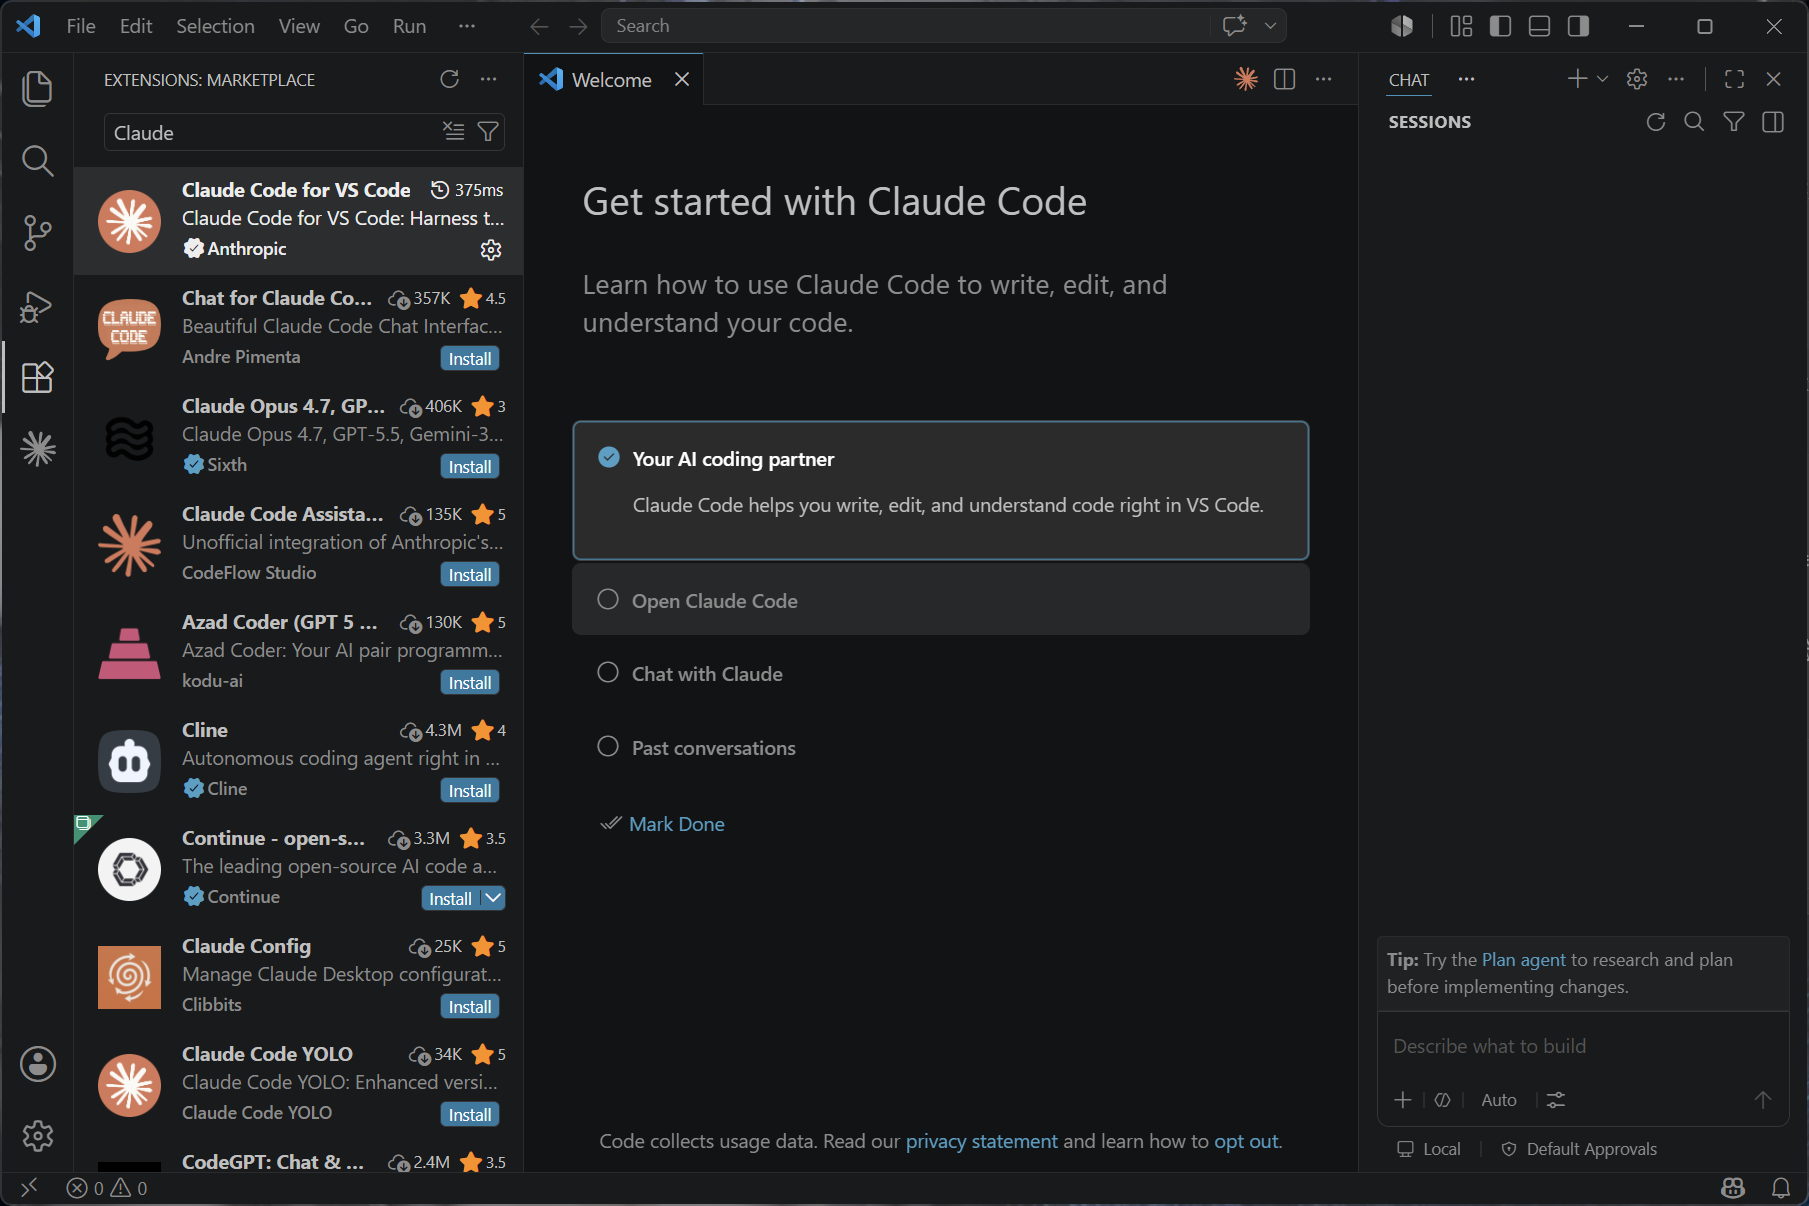Open the Source Control view
Viewport: 1809px width, 1206px height.
coord(37,233)
